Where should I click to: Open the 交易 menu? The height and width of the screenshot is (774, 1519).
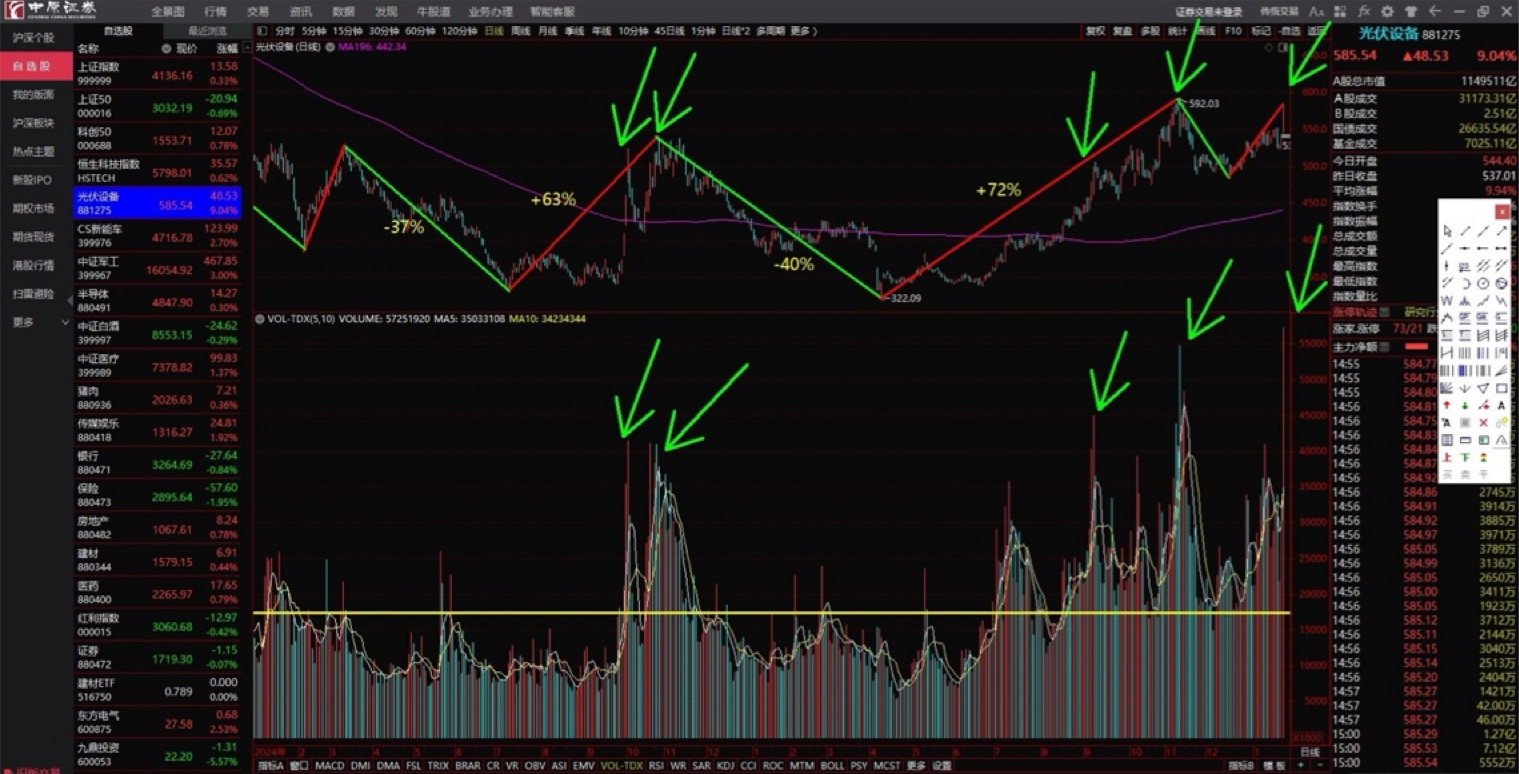258,11
